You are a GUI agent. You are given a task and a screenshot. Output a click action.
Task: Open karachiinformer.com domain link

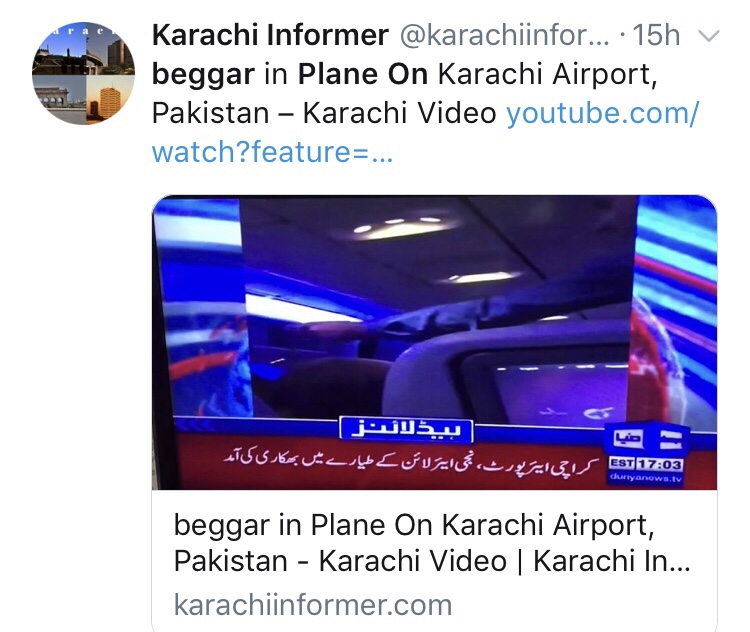(313, 605)
